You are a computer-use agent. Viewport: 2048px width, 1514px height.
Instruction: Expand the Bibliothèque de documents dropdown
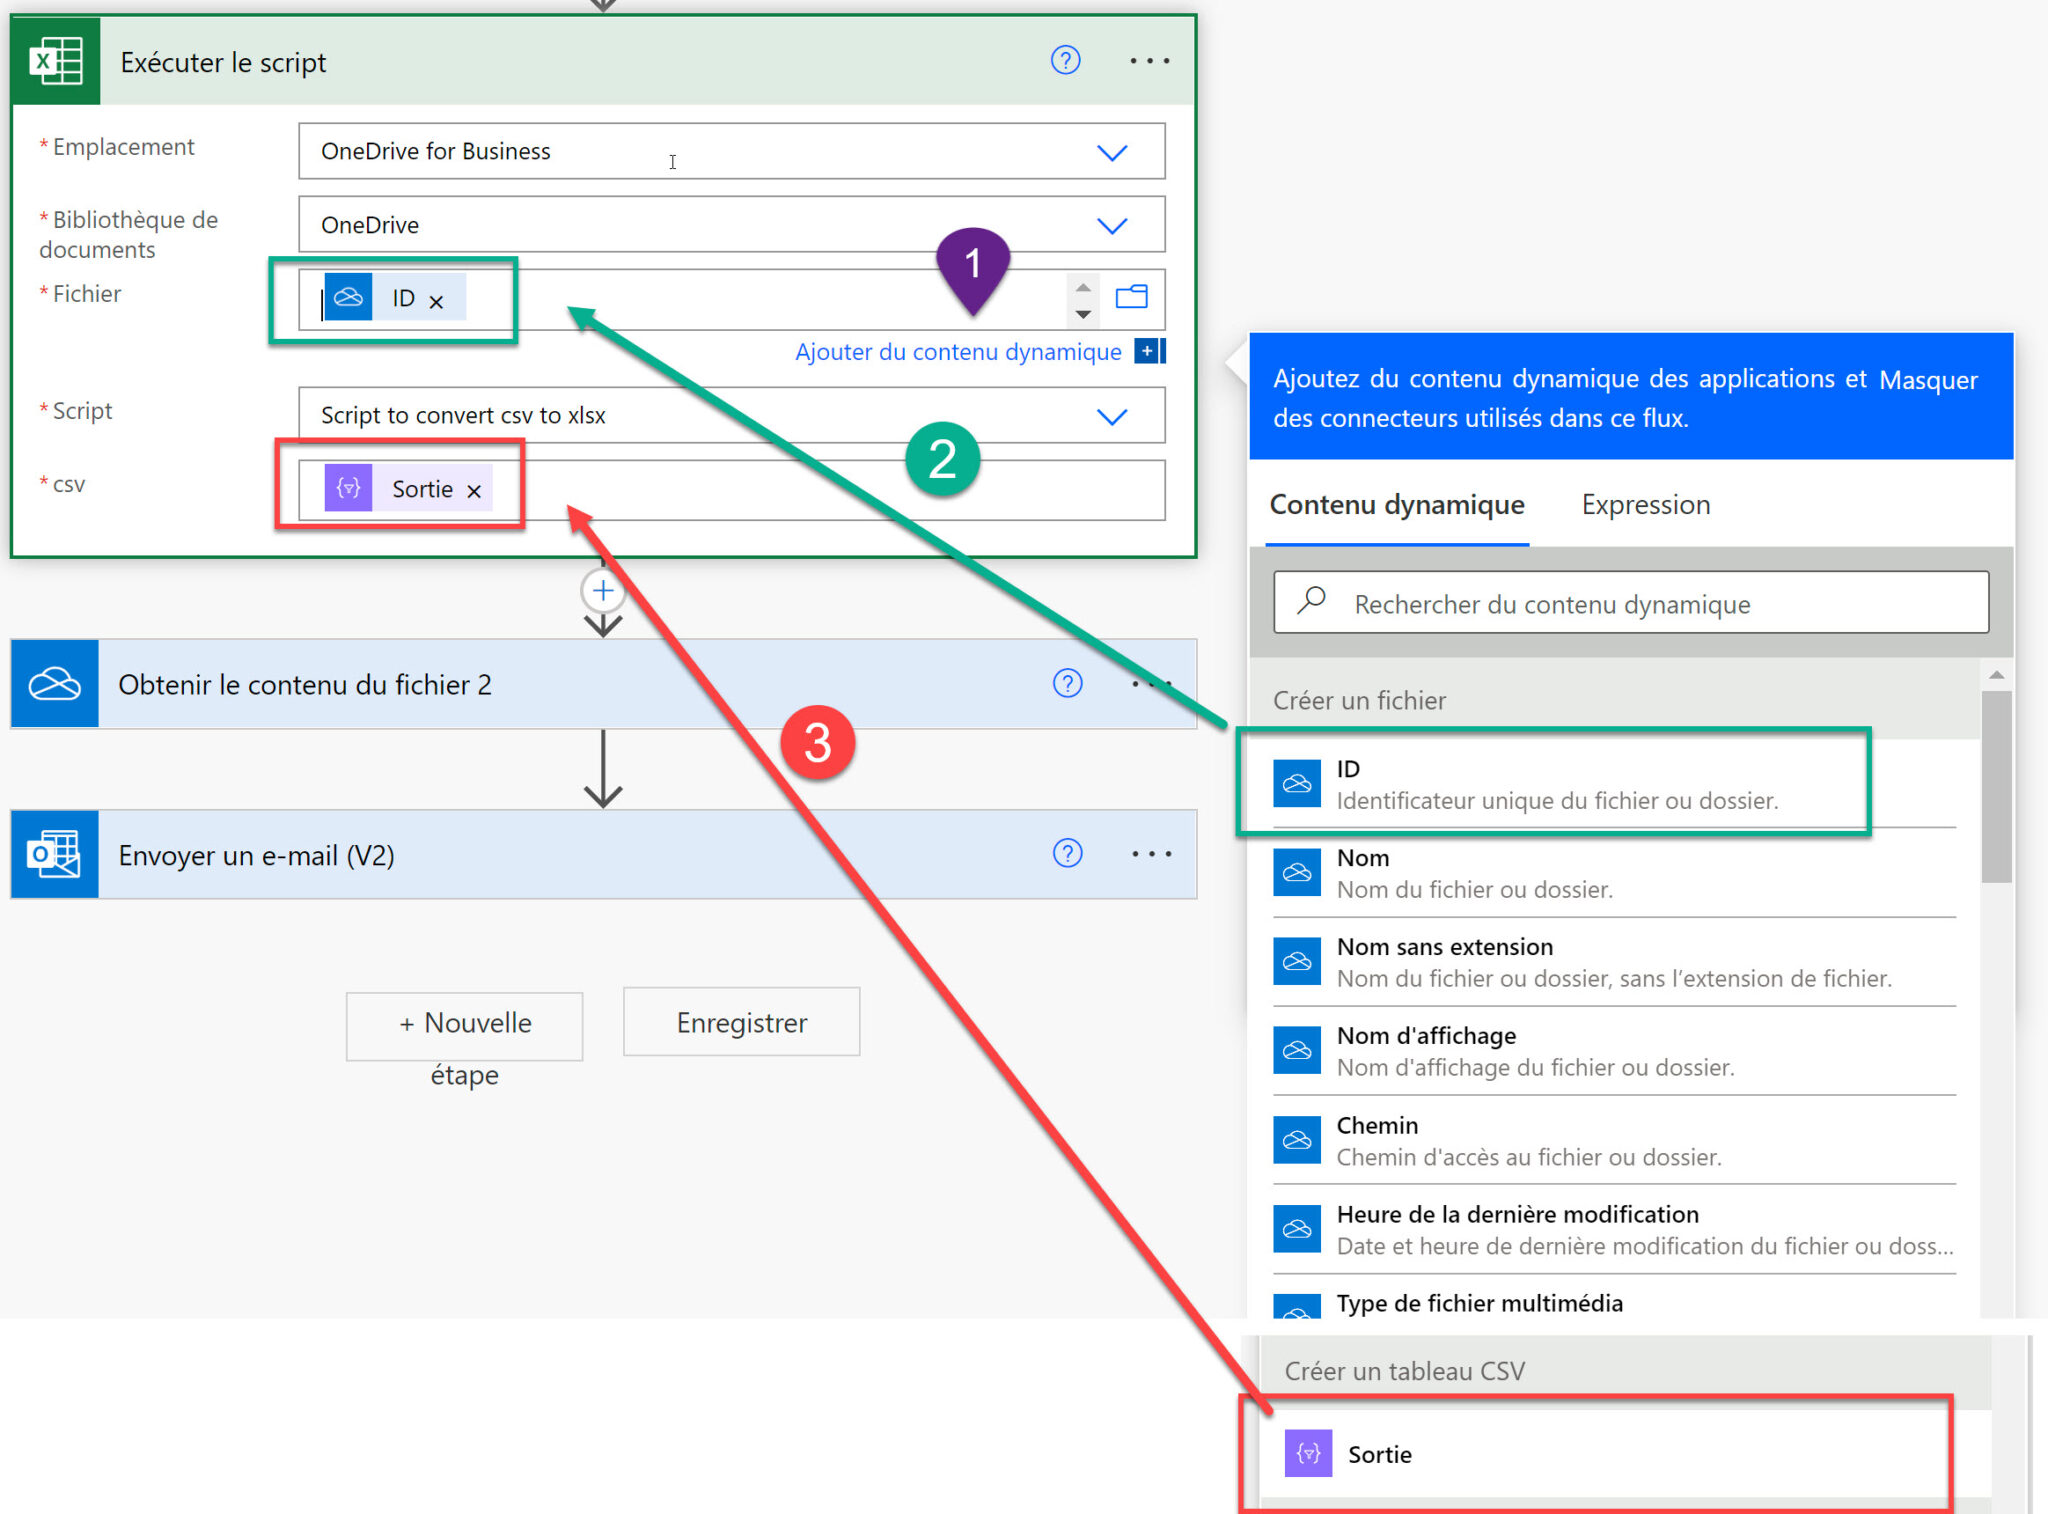click(1113, 225)
